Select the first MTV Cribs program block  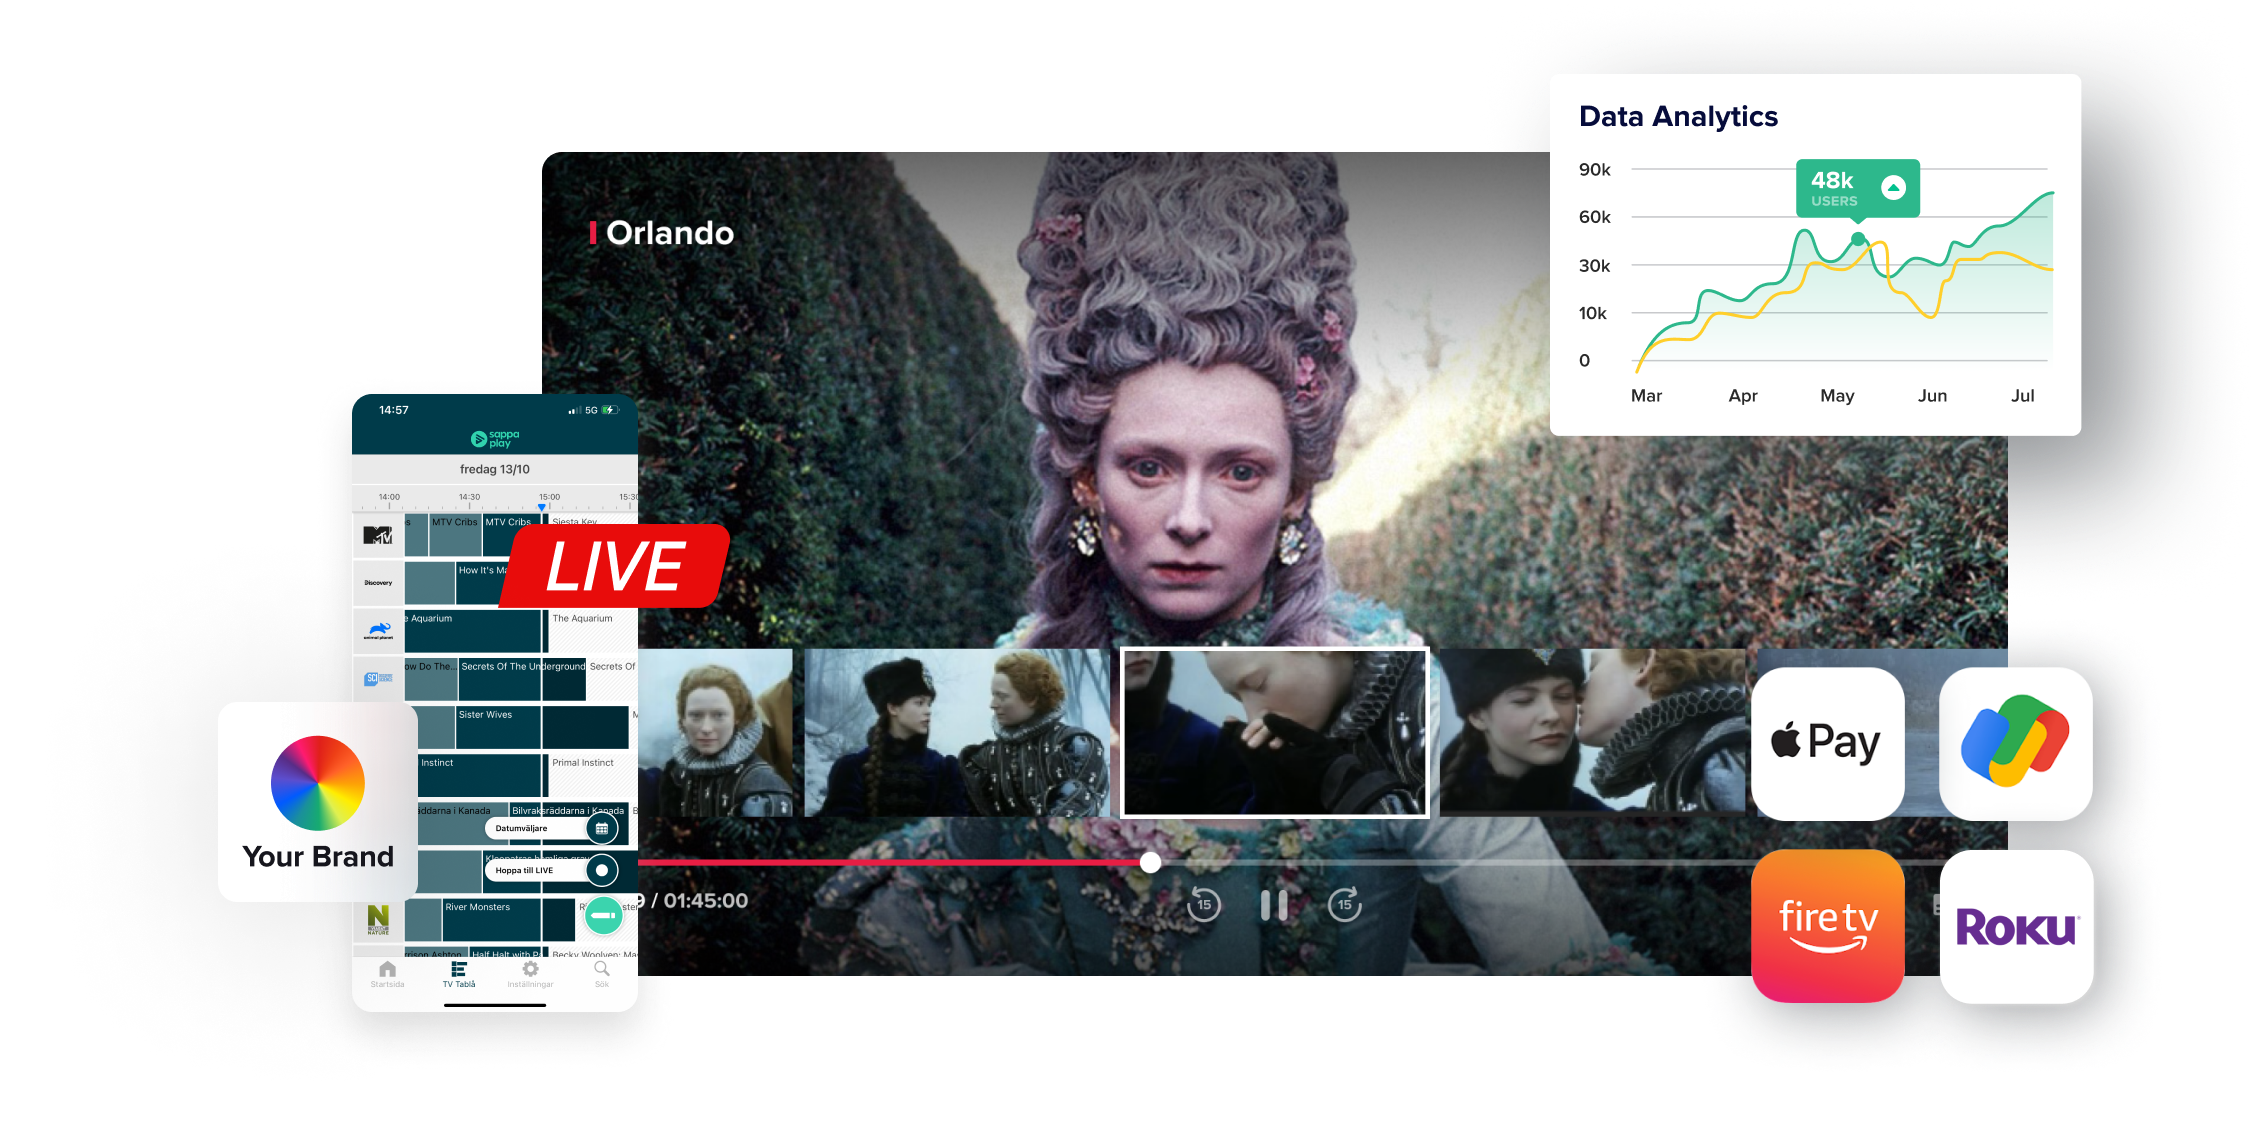[x=455, y=536]
